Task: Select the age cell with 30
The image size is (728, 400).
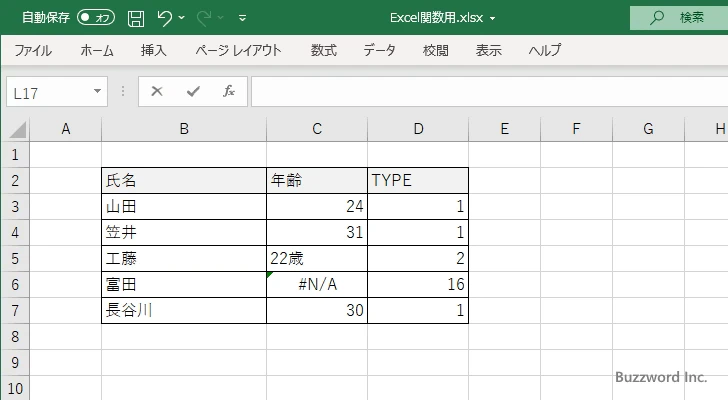Action: pos(317,310)
